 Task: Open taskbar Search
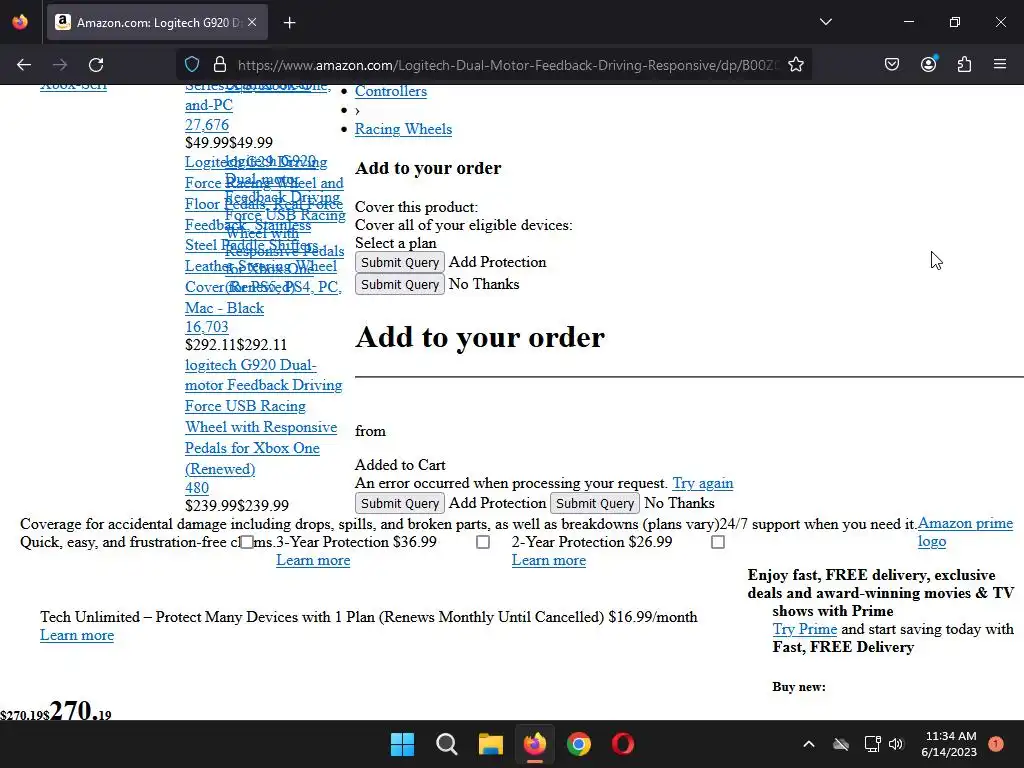447,744
